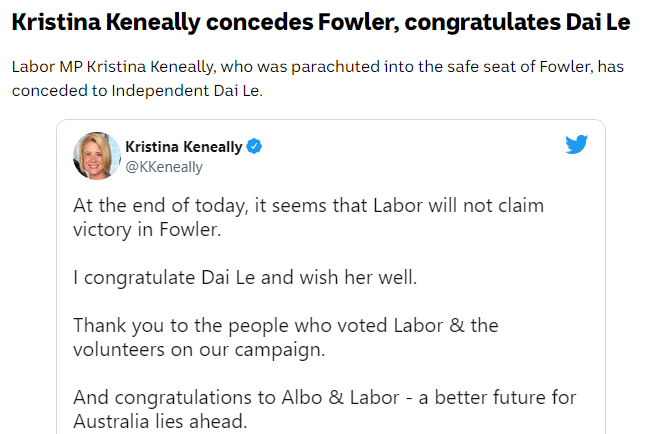Click "conceded to Independent Dai Le." line
This screenshot has width=664, height=434.
point(137,90)
